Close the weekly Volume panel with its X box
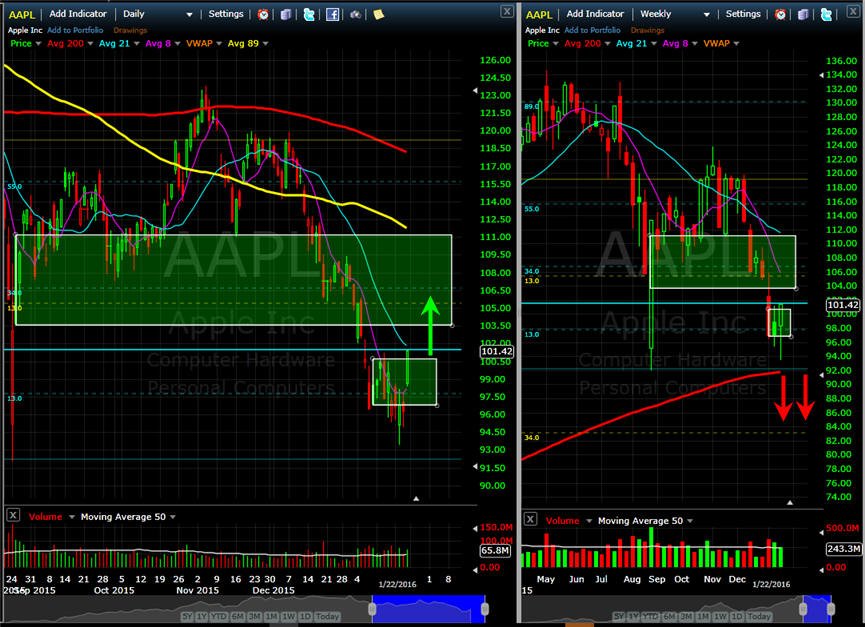The width and height of the screenshot is (865, 627). 530,519
